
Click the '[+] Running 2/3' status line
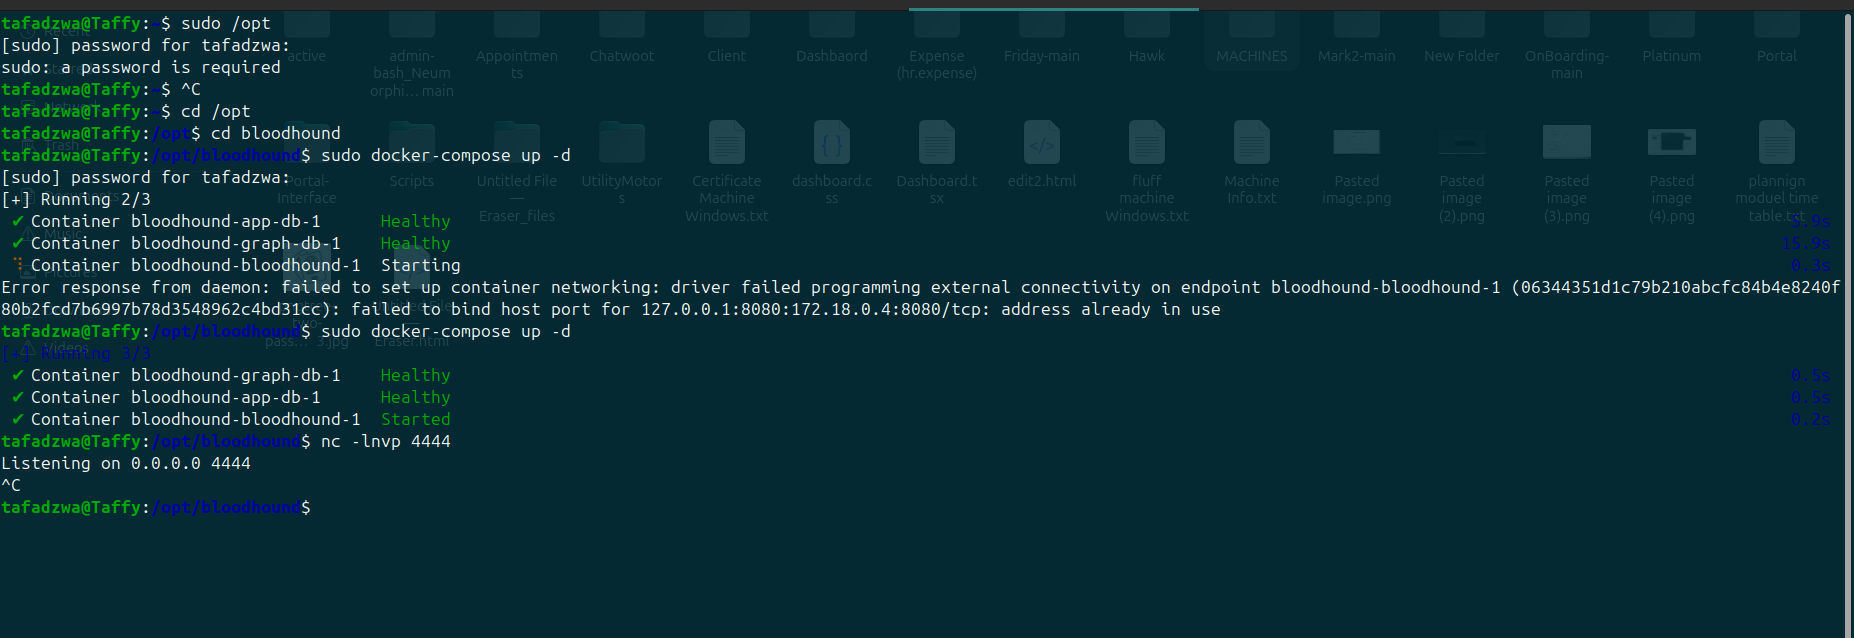tap(76, 199)
